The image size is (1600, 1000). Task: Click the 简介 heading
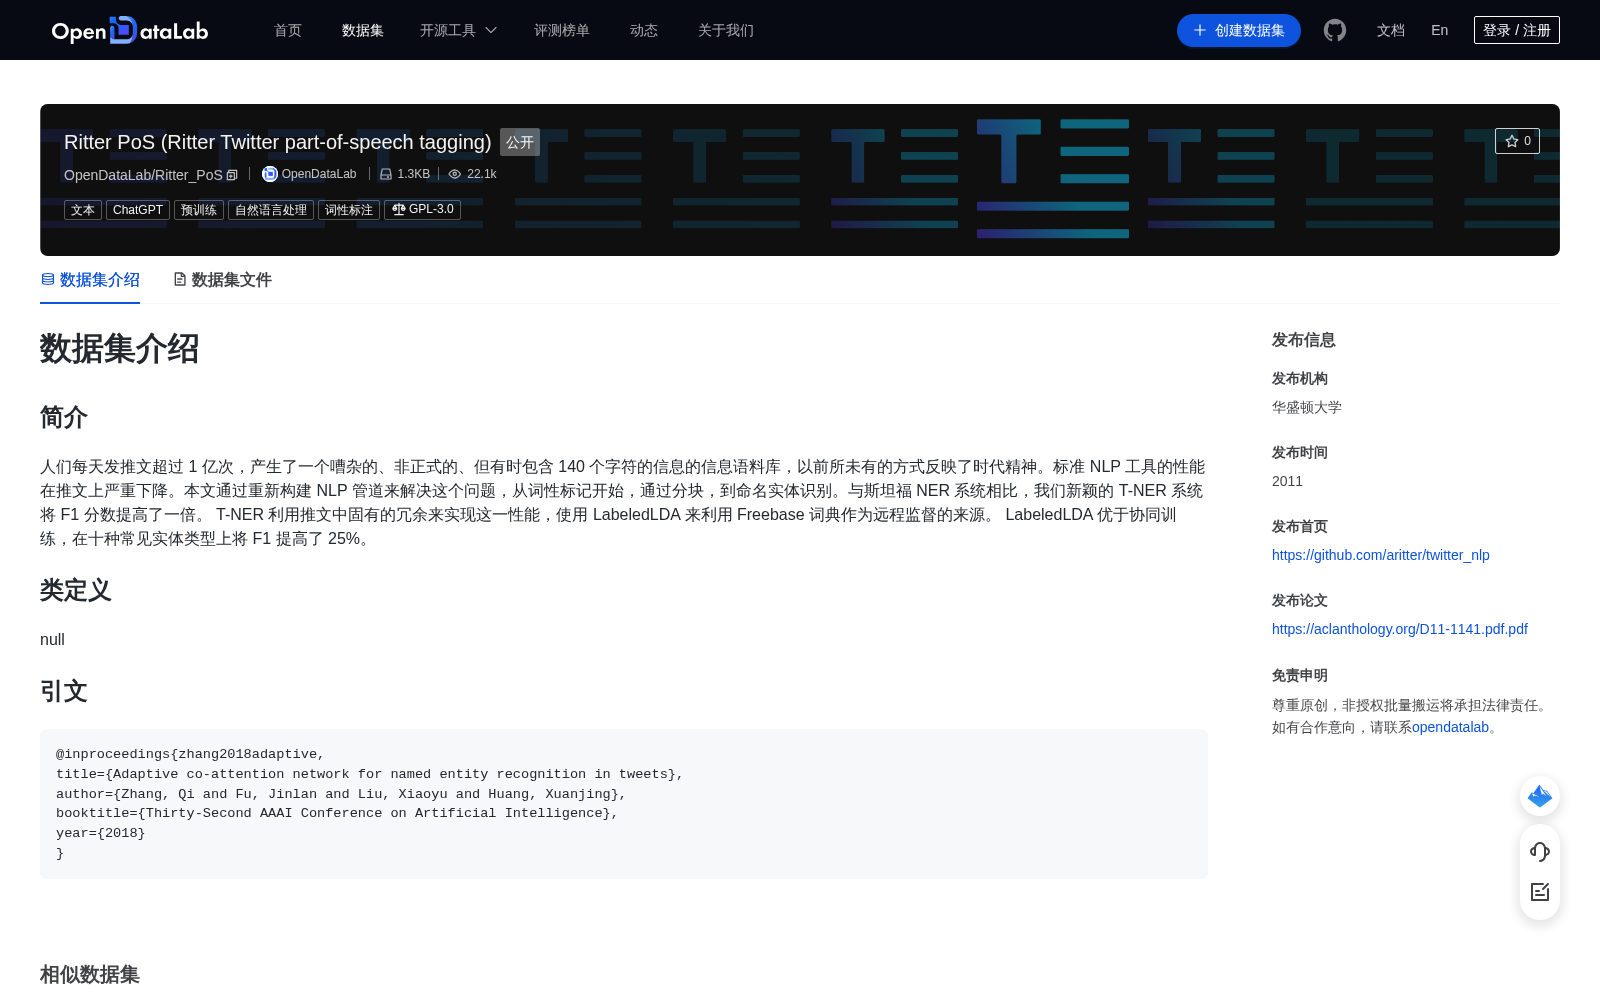point(64,417)
